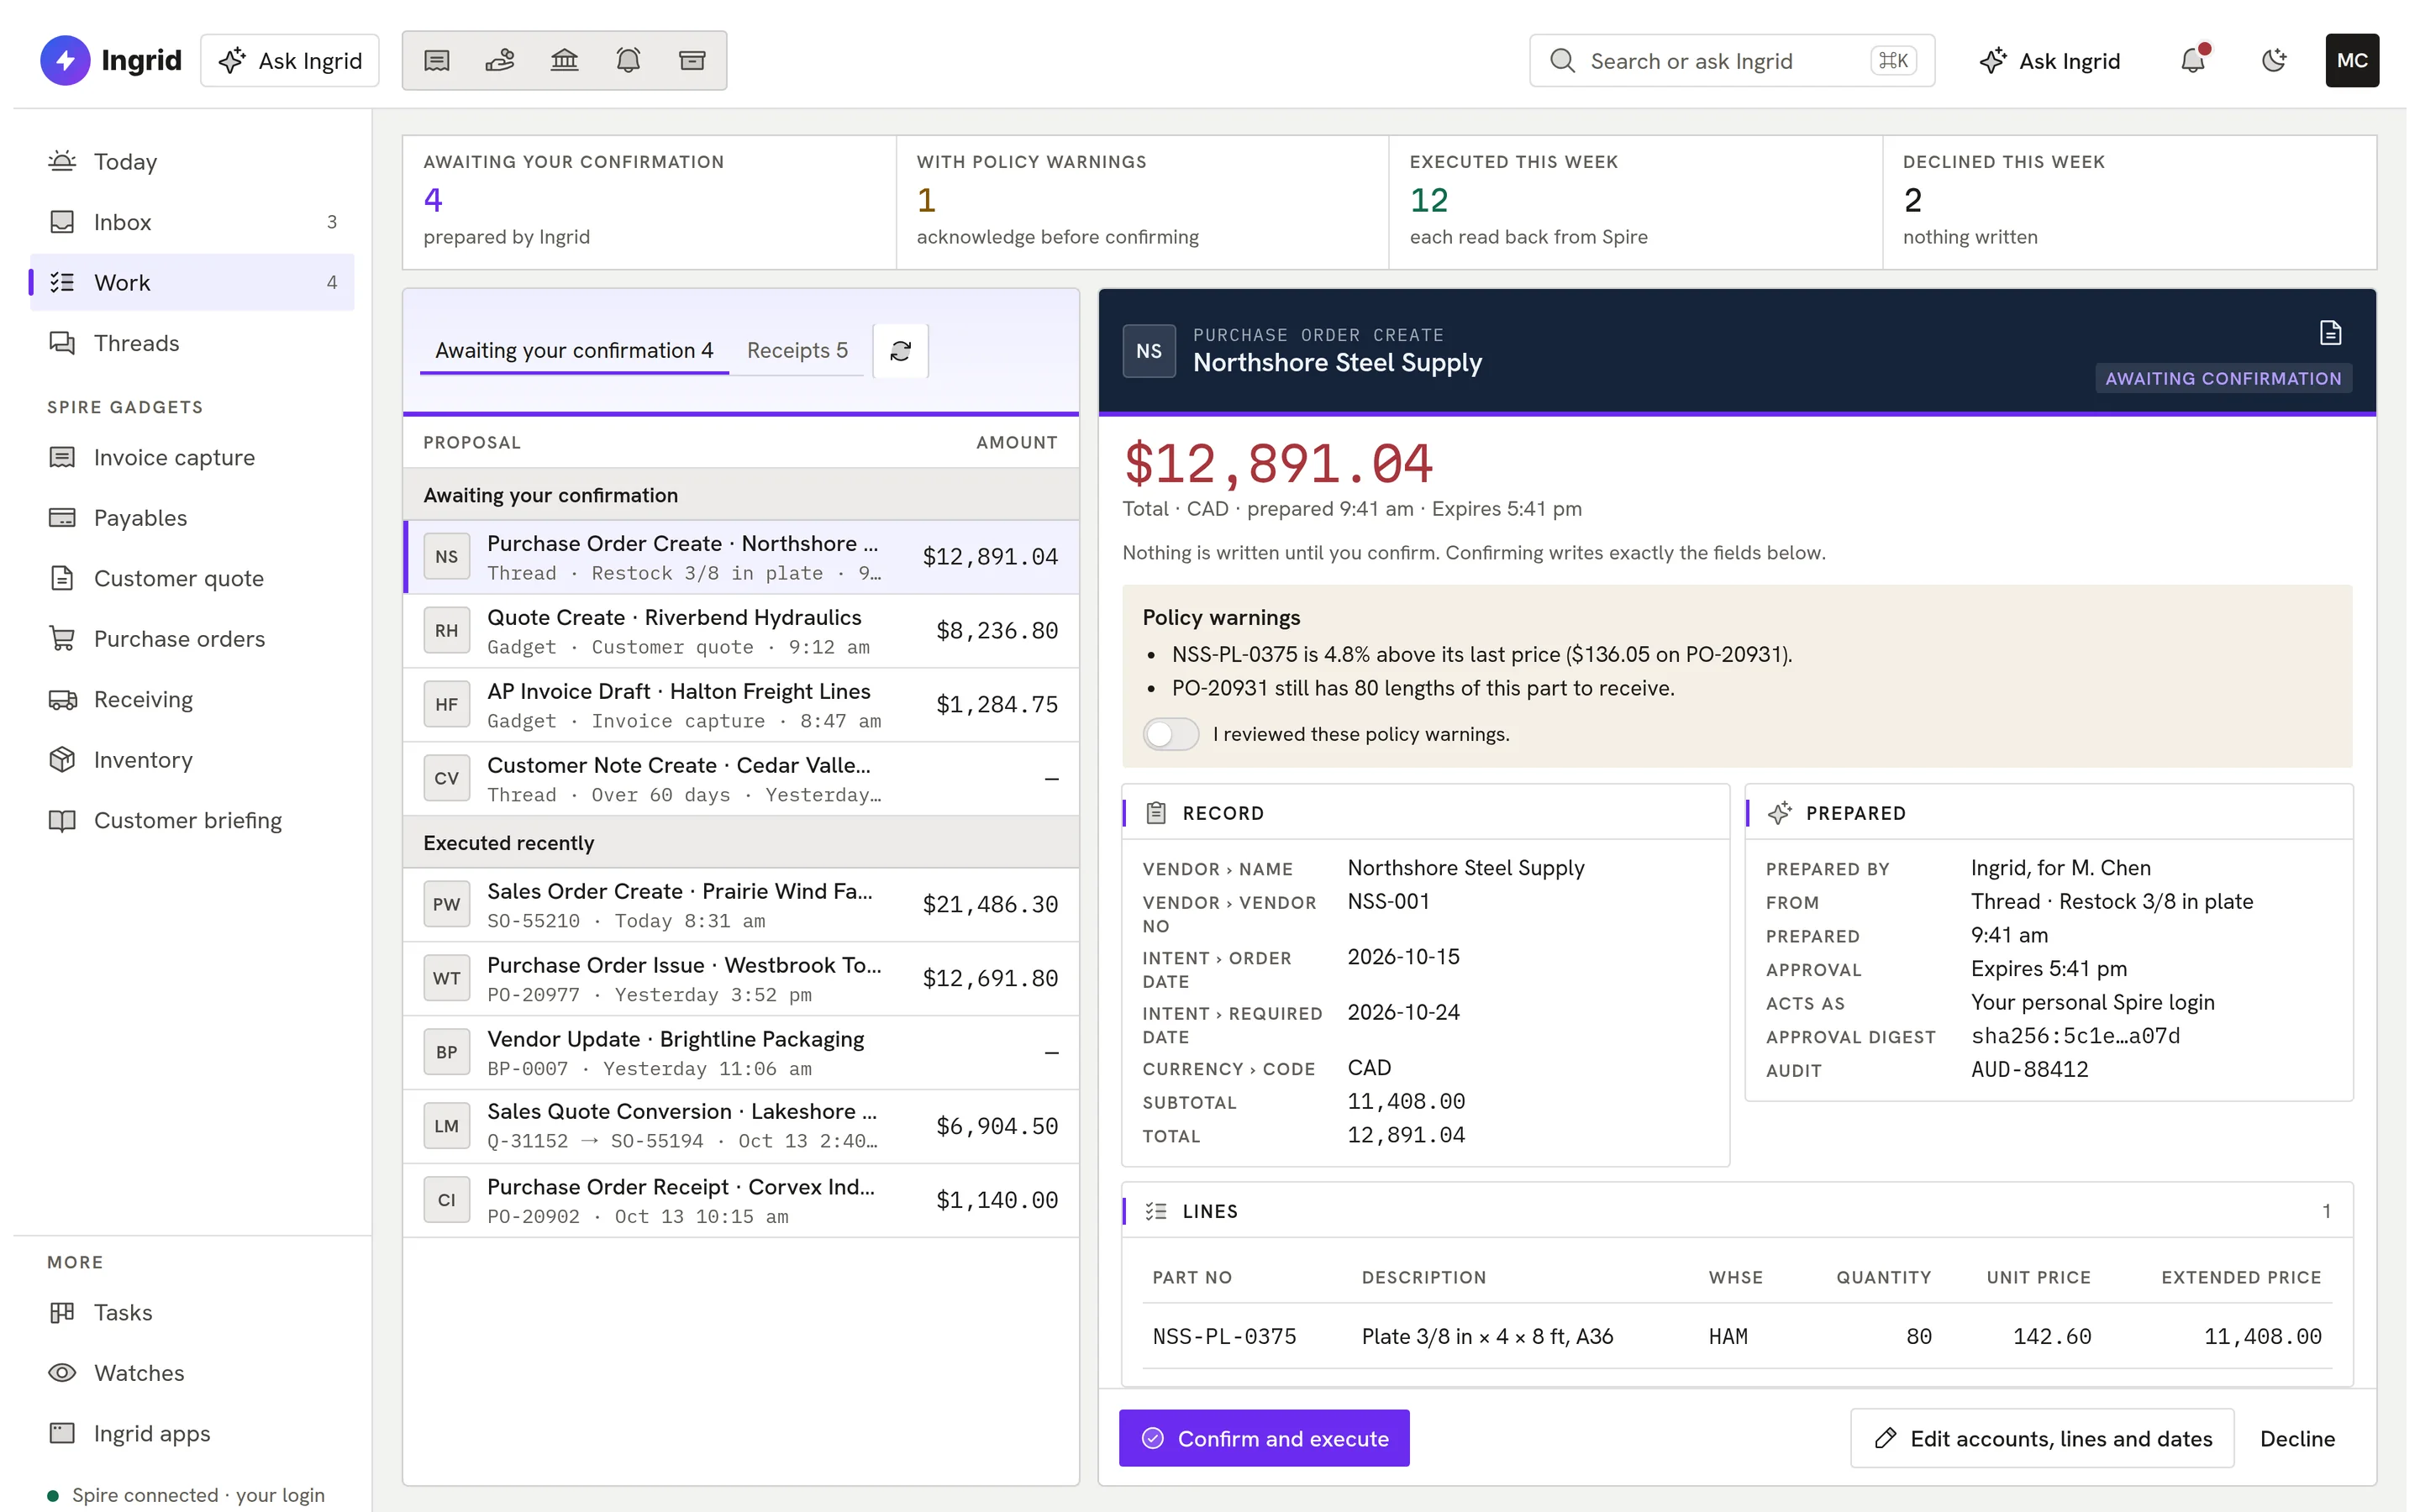Open Customer Note Create Cedar Valley row
Screen dimensions: 2420x1512
point(741,779)
